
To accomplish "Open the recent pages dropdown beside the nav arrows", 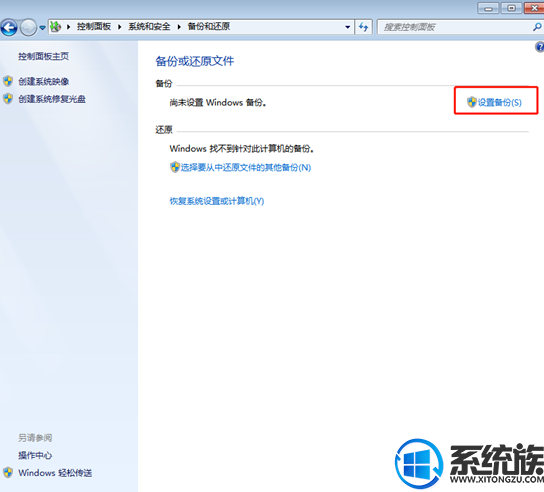I will [42, 27].
